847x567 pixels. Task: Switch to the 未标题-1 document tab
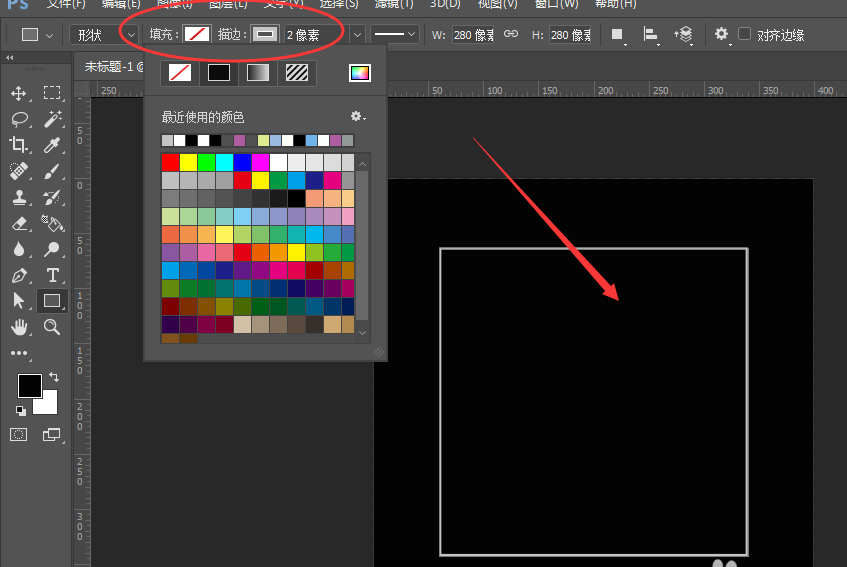(105, 66)
